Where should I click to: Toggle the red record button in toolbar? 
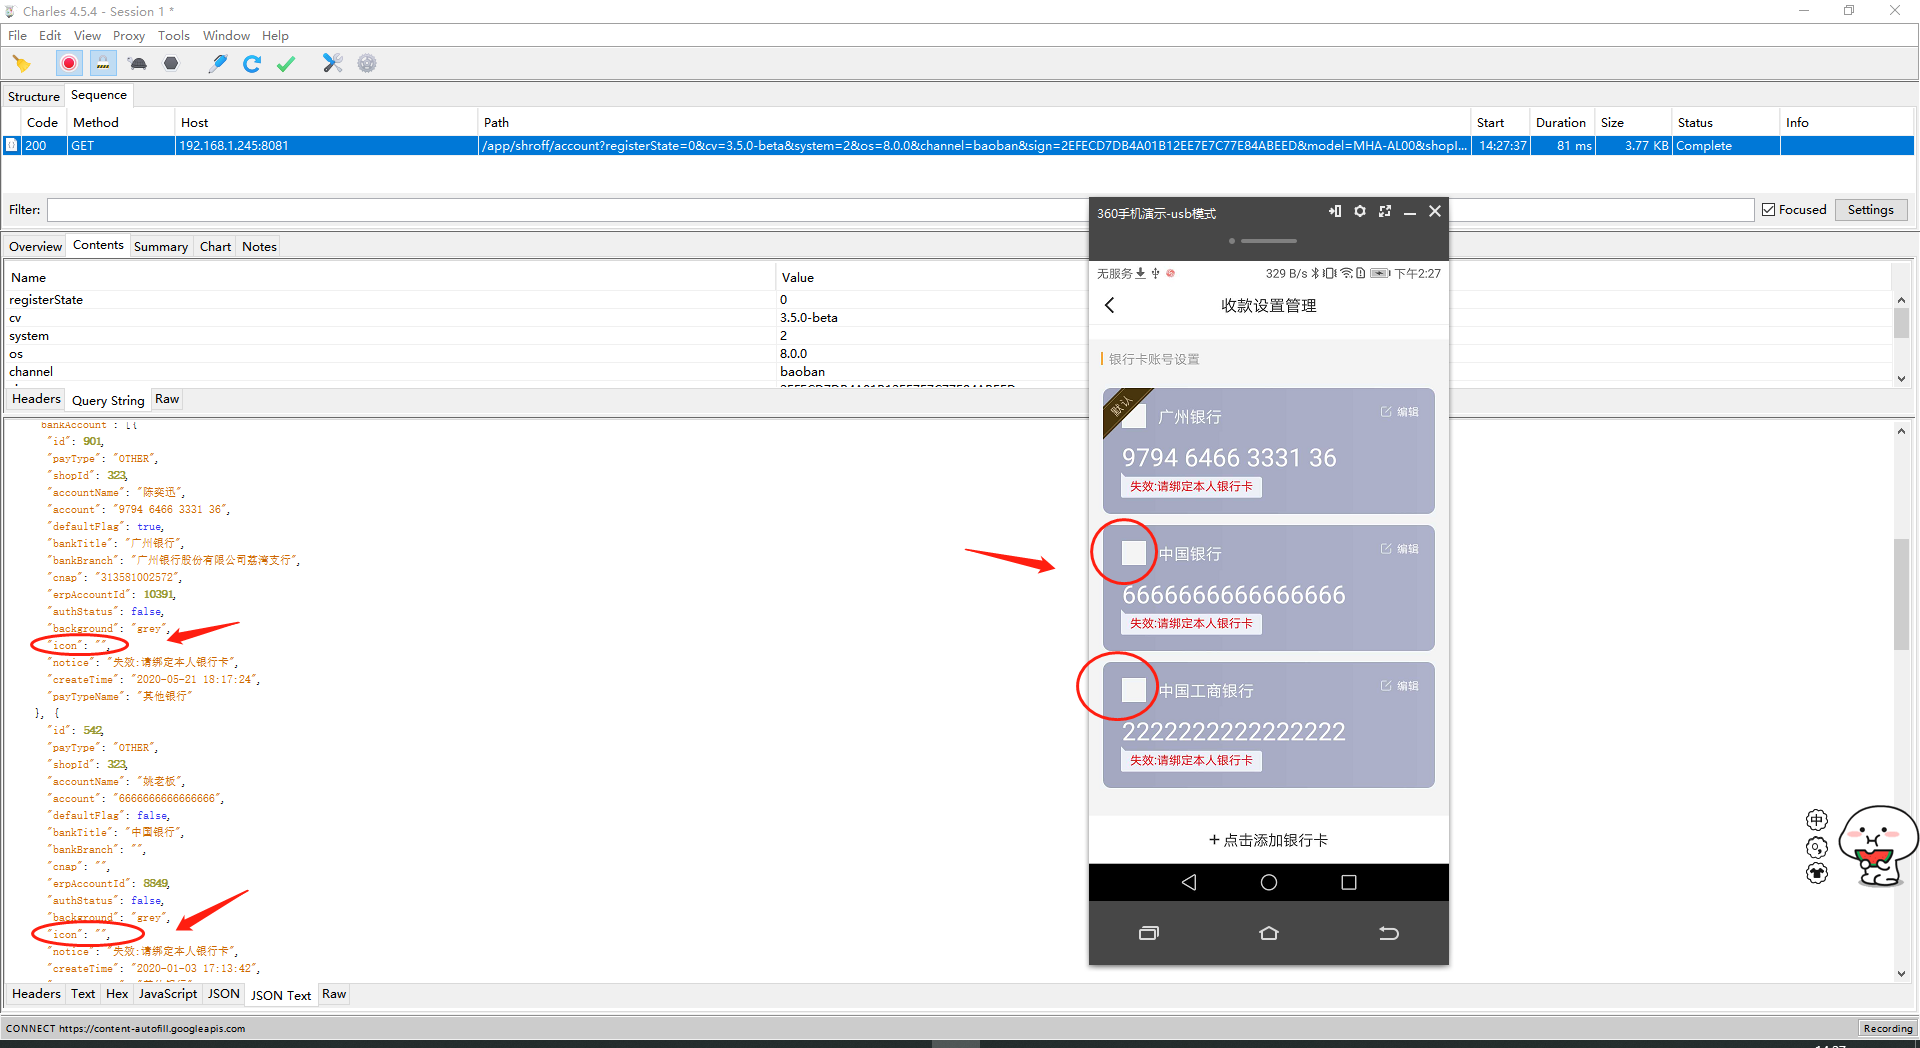pos(69,64)
